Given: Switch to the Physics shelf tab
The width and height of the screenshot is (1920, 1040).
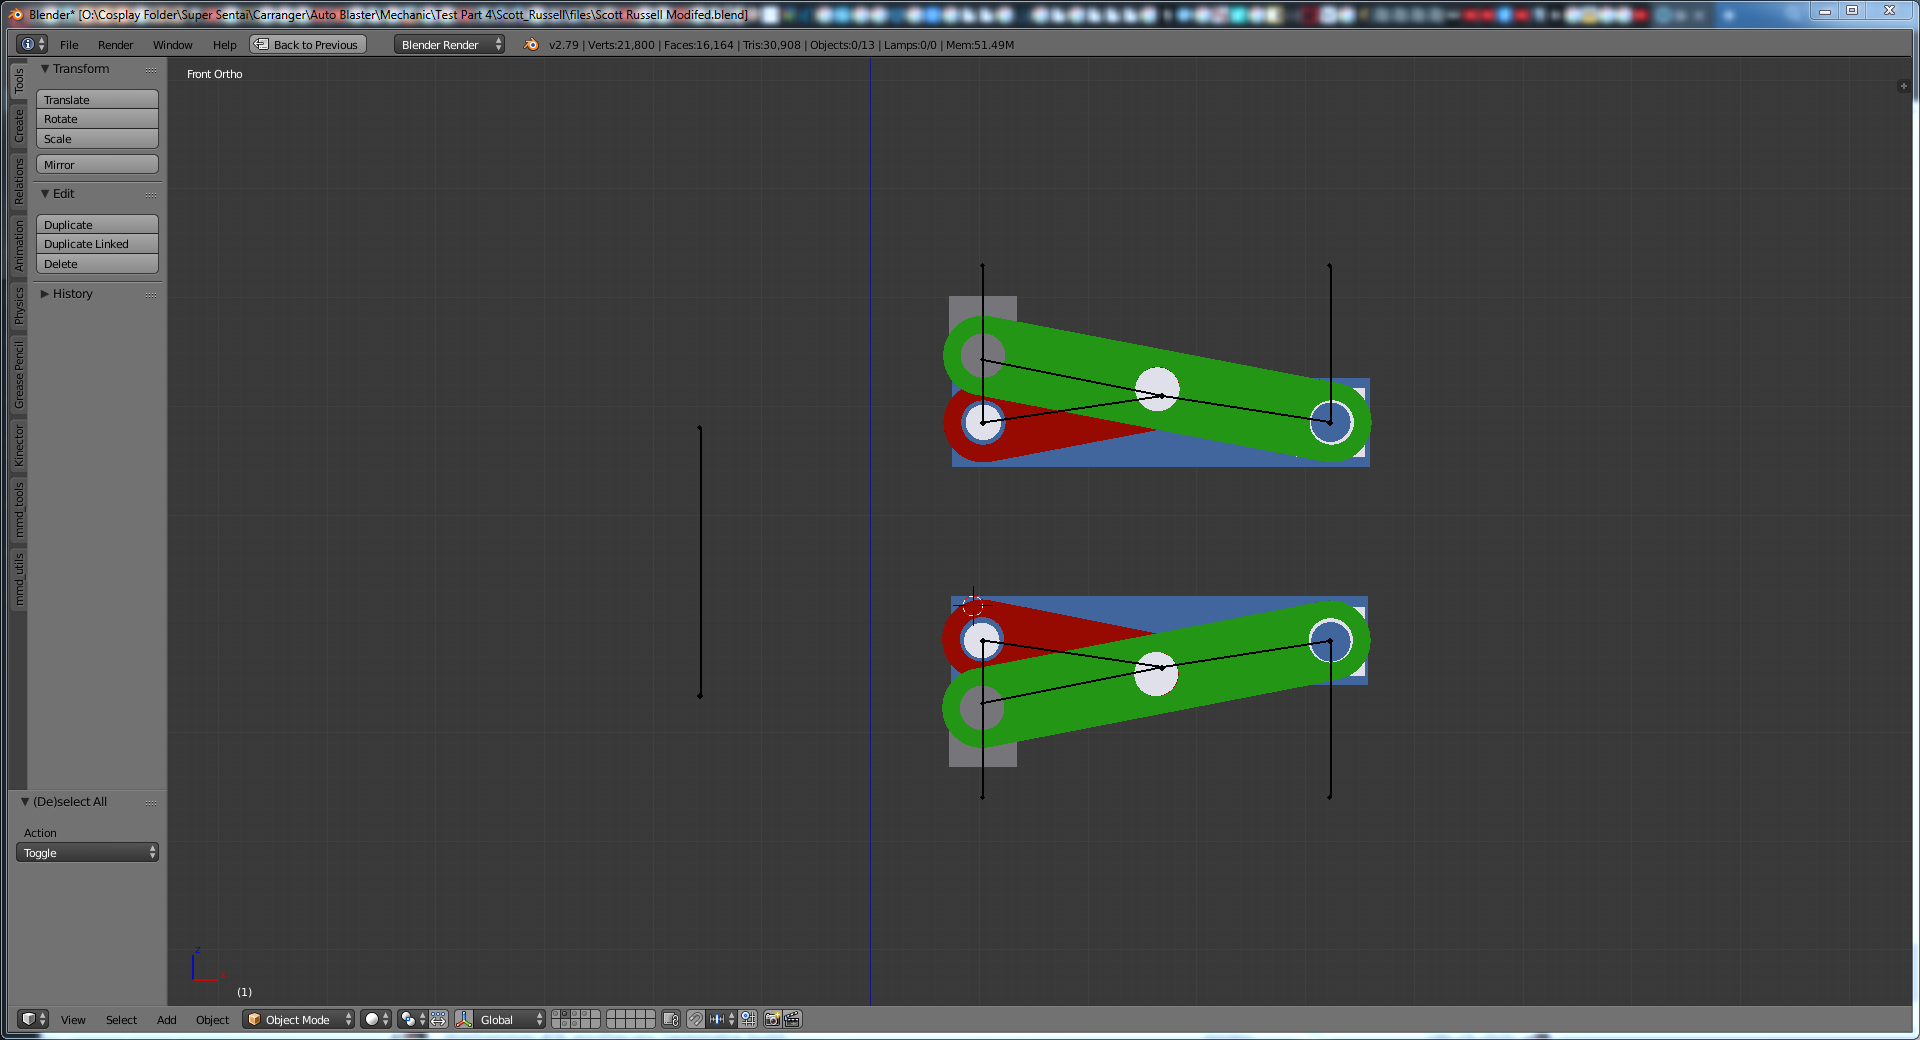Looking at the screenshot, I should (18, 306).
